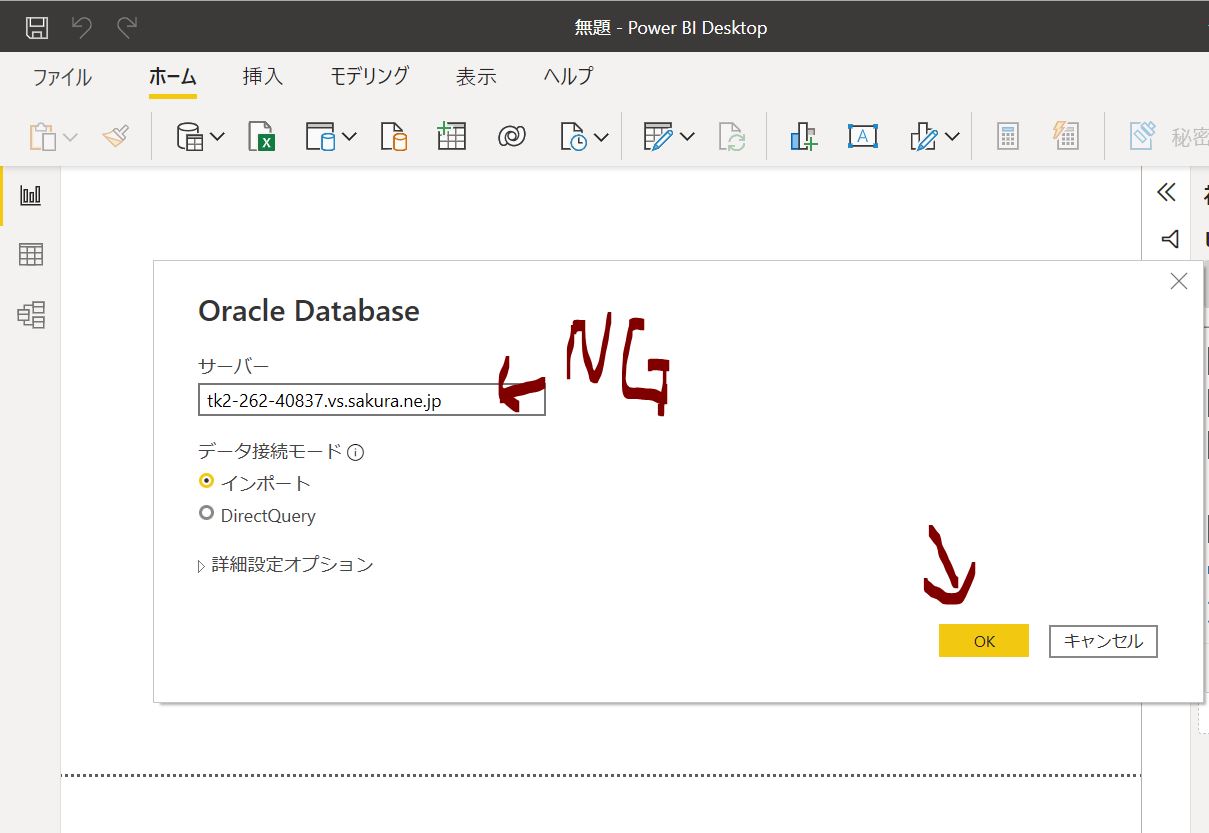Click the New Visual chart icon
This screenshot has width=1209, height=833.
pyautogui.click(x=804, y=137)
